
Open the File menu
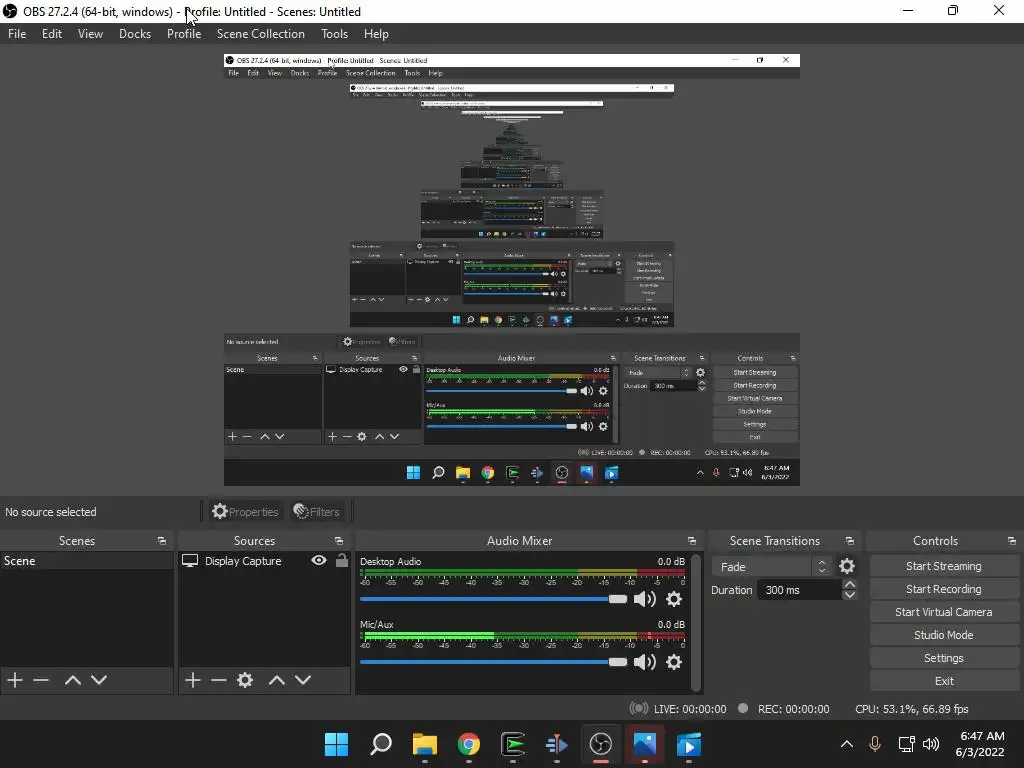tap(17, 34)
